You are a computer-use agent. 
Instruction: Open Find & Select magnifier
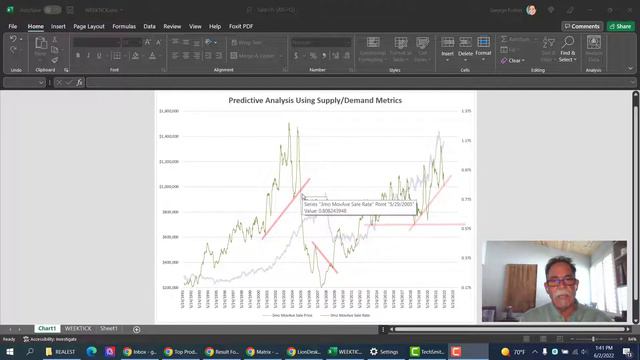(567, 49)
